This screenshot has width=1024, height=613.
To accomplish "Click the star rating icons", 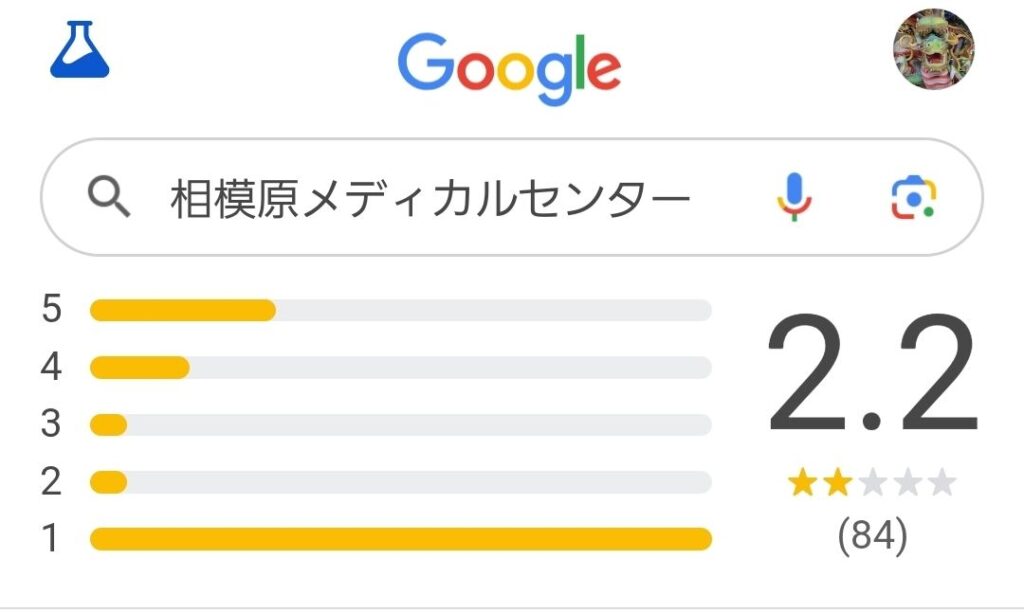I will pos(871,484).
